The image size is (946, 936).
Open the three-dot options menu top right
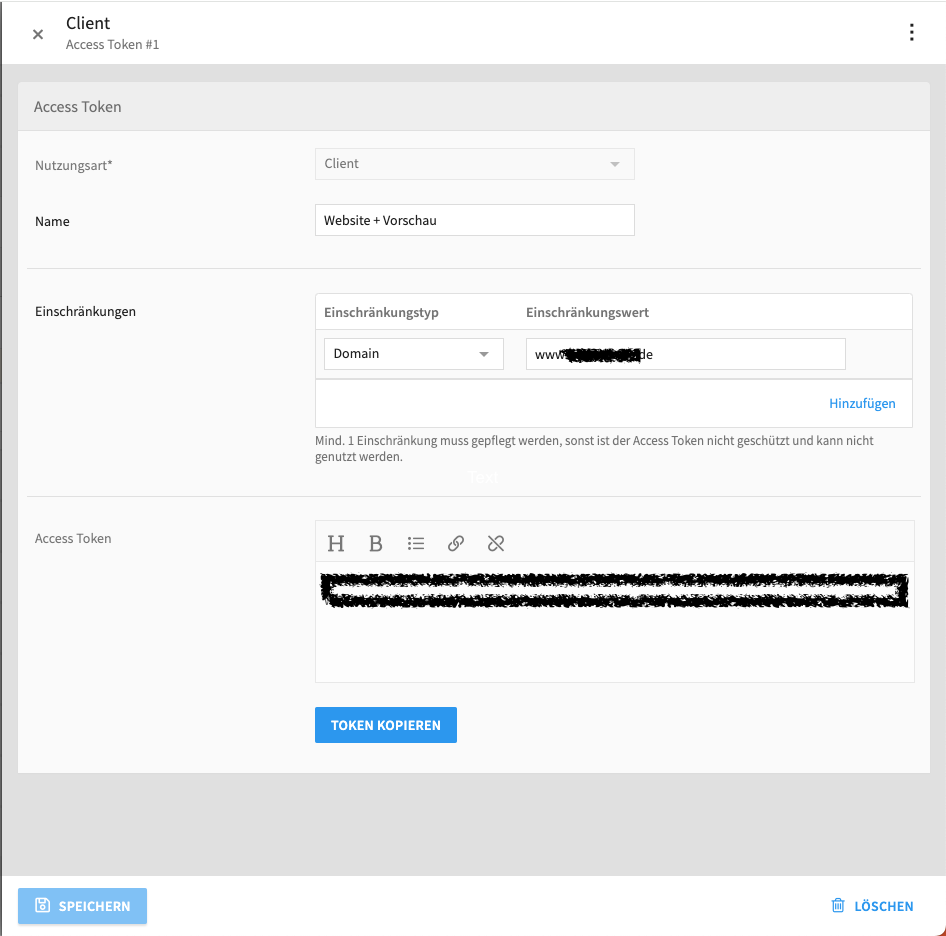pos(912,31)
